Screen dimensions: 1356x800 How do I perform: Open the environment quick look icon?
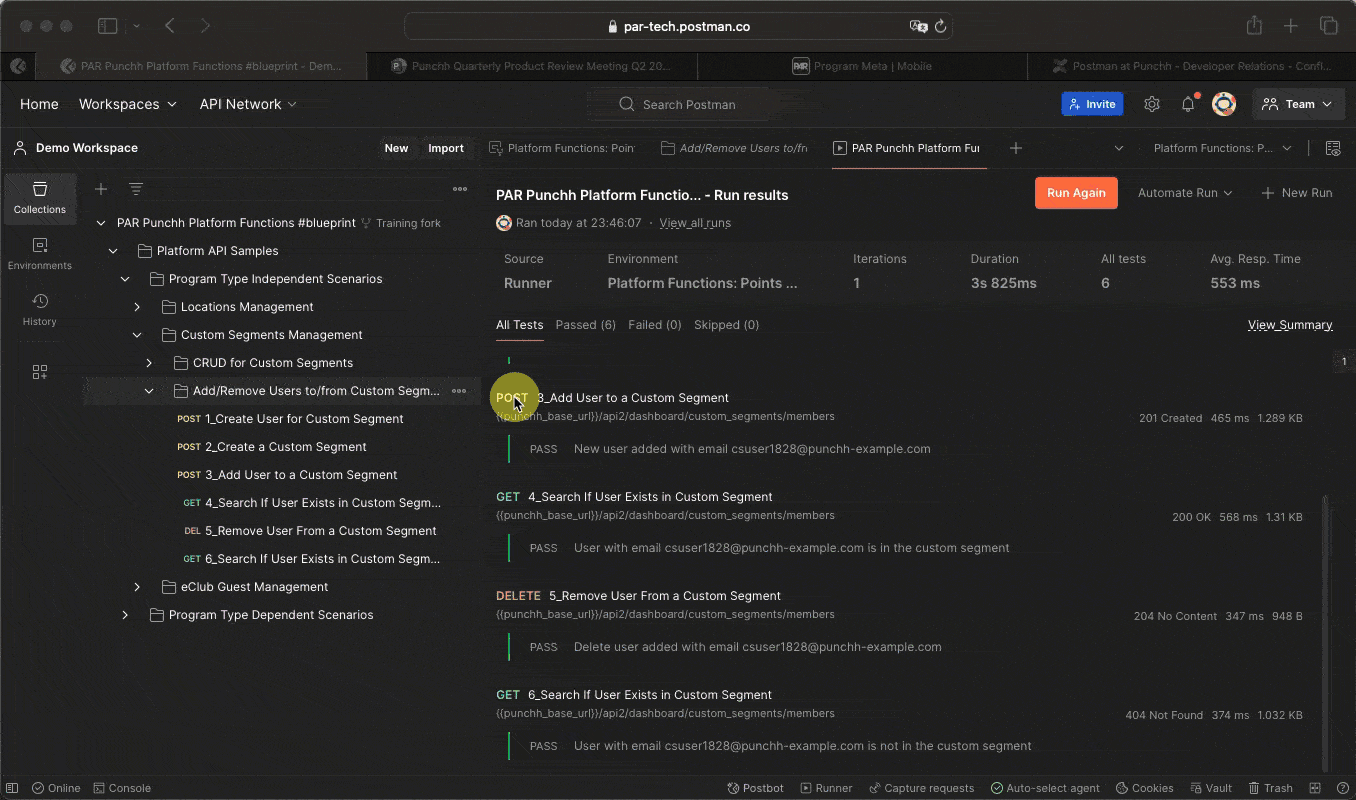pos(1333,148)
